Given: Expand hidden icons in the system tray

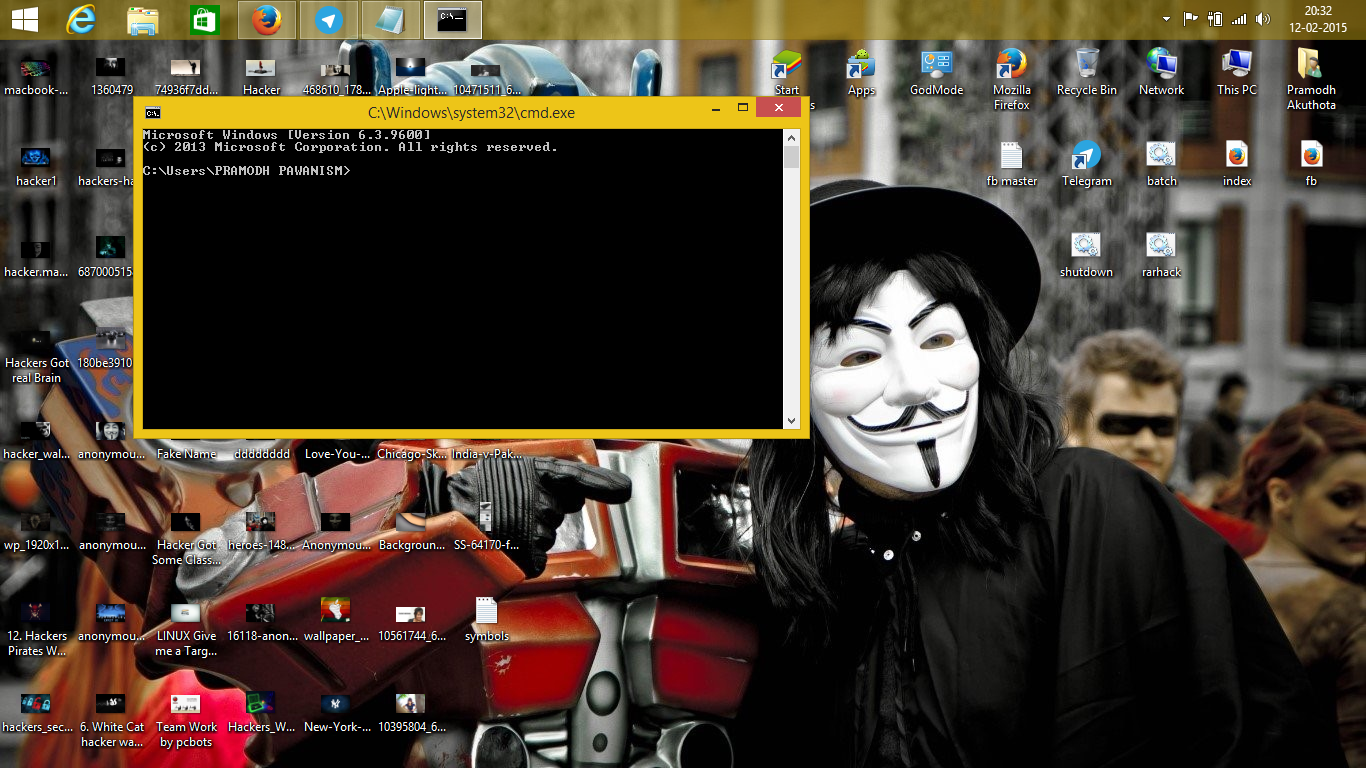Looking at the screenshot, I should coord(1167,17).
